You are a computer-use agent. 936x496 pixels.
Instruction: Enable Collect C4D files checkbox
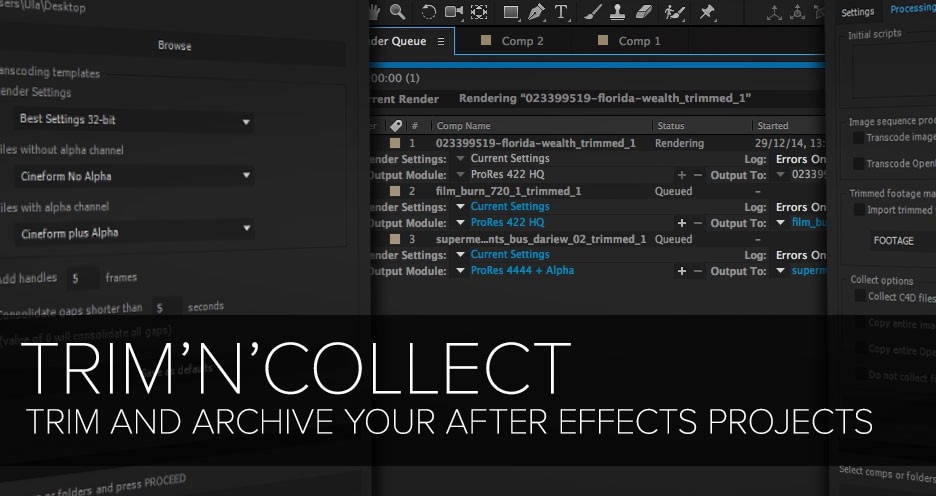click(x=860, y=295)
